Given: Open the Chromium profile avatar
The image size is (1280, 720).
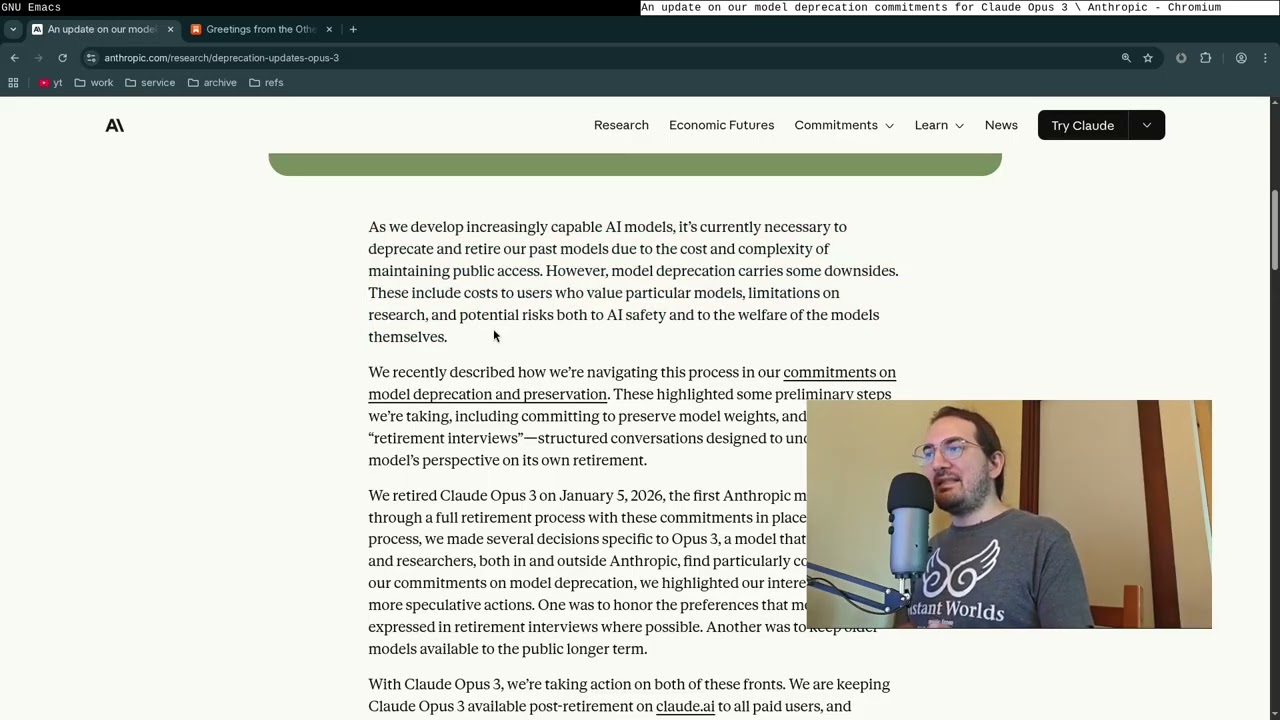Looking at the screenshot, I should coord(1241,58).
